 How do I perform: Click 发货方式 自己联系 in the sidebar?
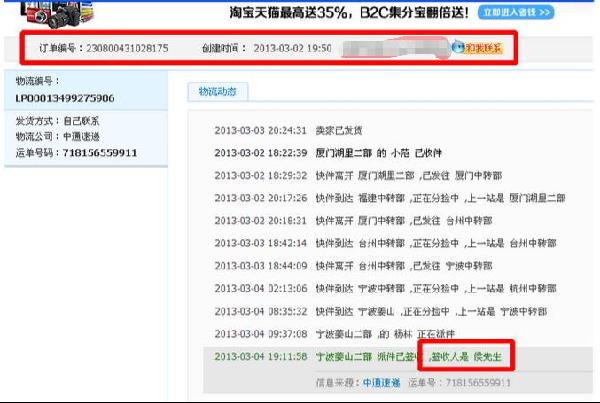tap(58, 121)
